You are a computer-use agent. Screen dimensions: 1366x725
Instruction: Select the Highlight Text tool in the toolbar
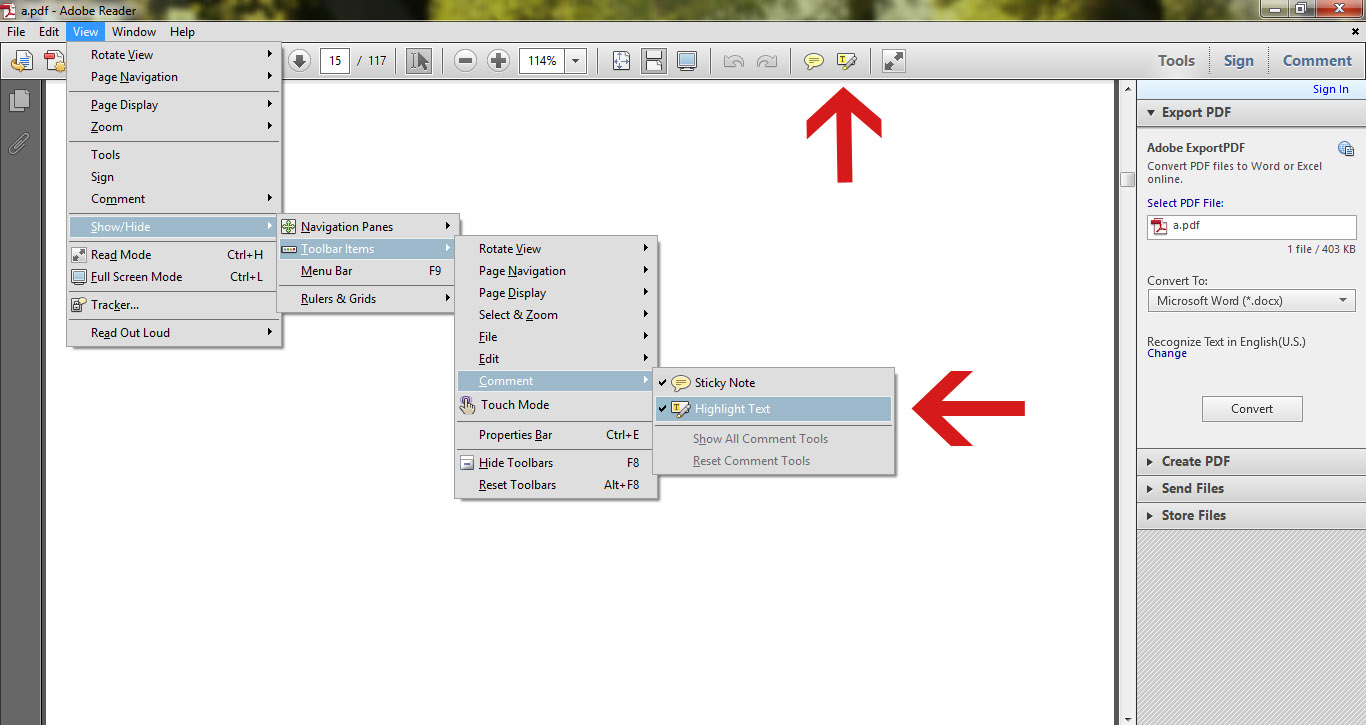point(847,60)
